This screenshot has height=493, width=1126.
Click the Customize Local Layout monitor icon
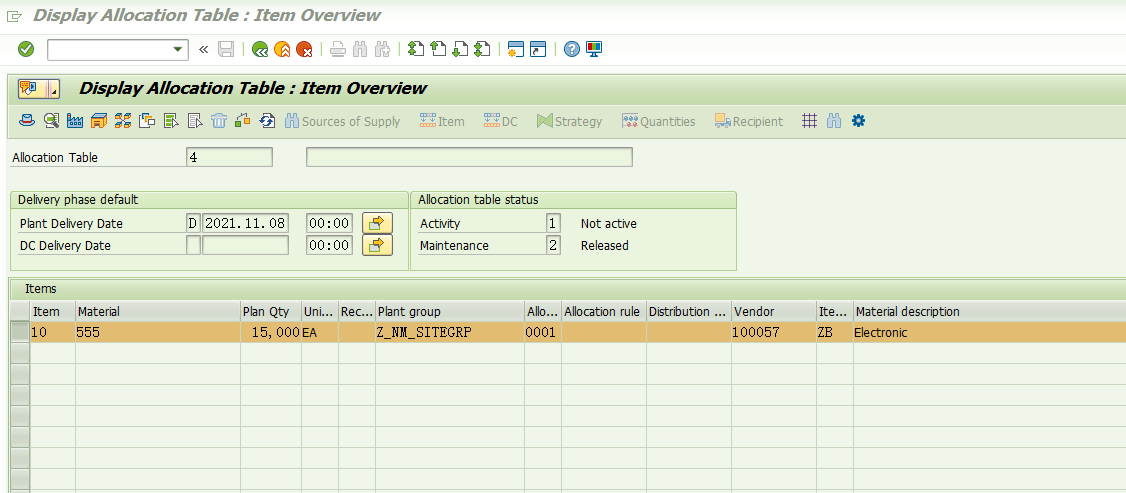click(x=594, y=50)
